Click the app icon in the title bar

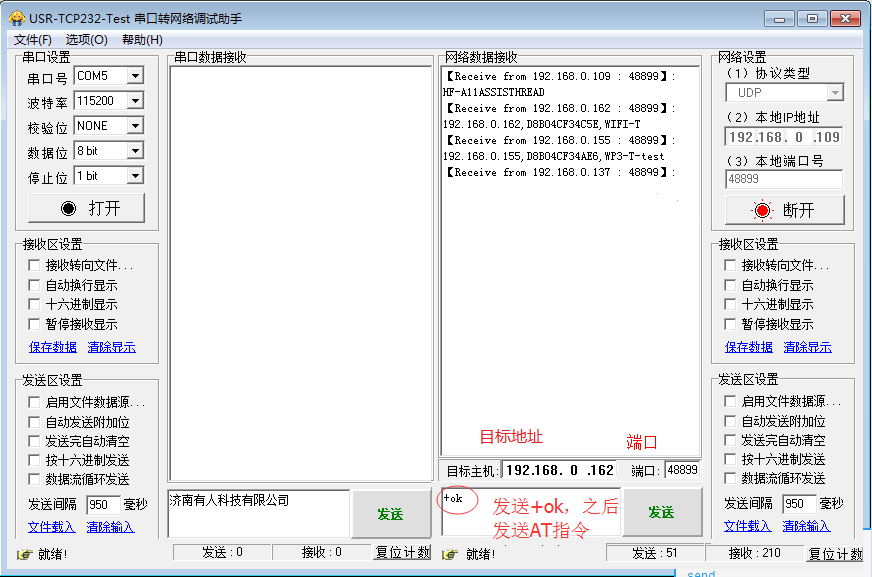16,18
